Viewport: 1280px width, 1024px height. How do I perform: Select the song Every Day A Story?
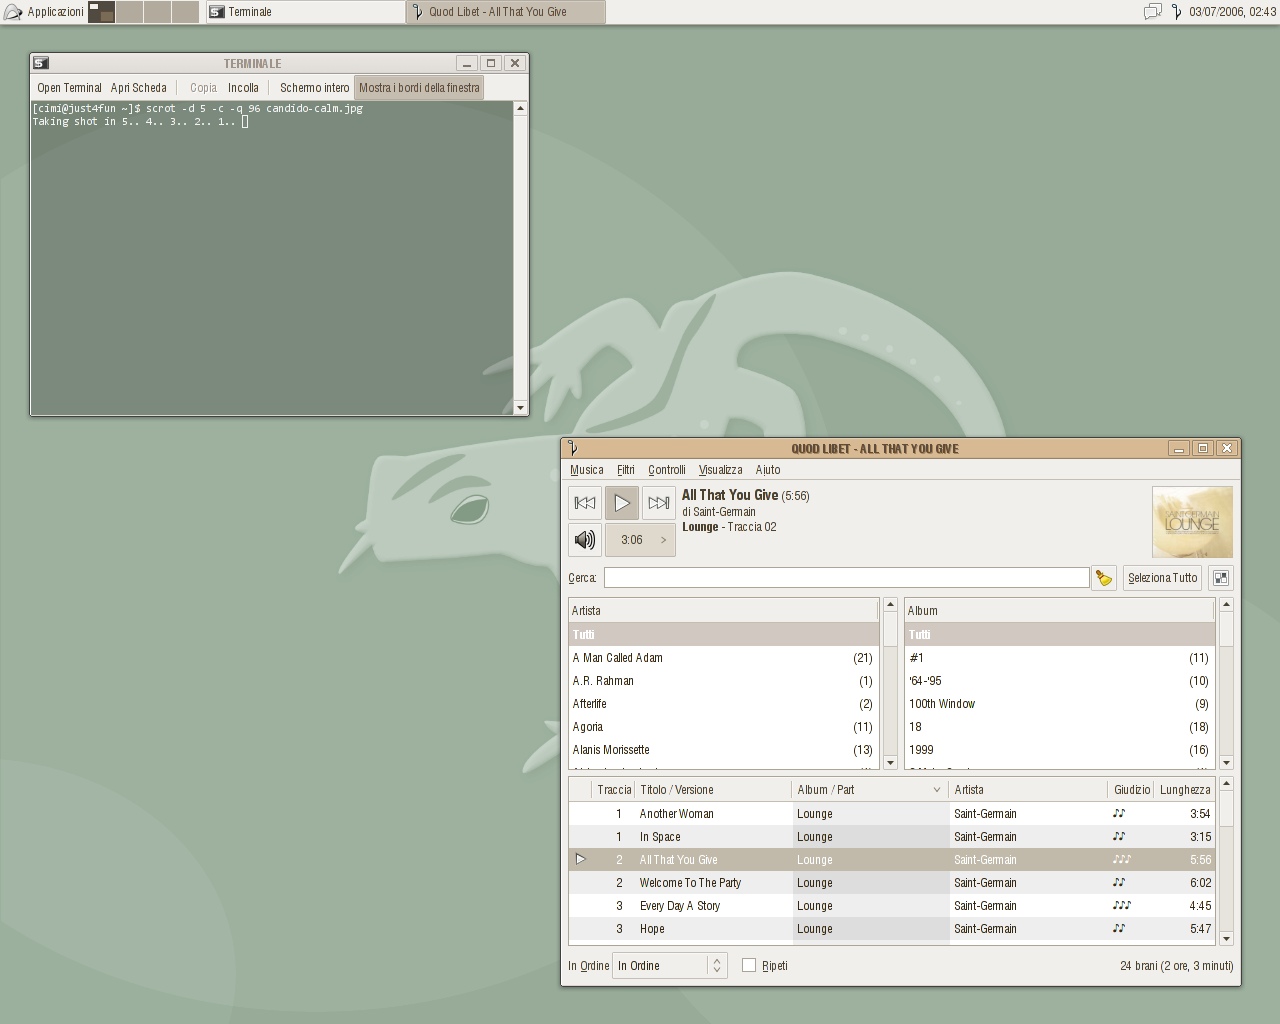coord(892,906)
